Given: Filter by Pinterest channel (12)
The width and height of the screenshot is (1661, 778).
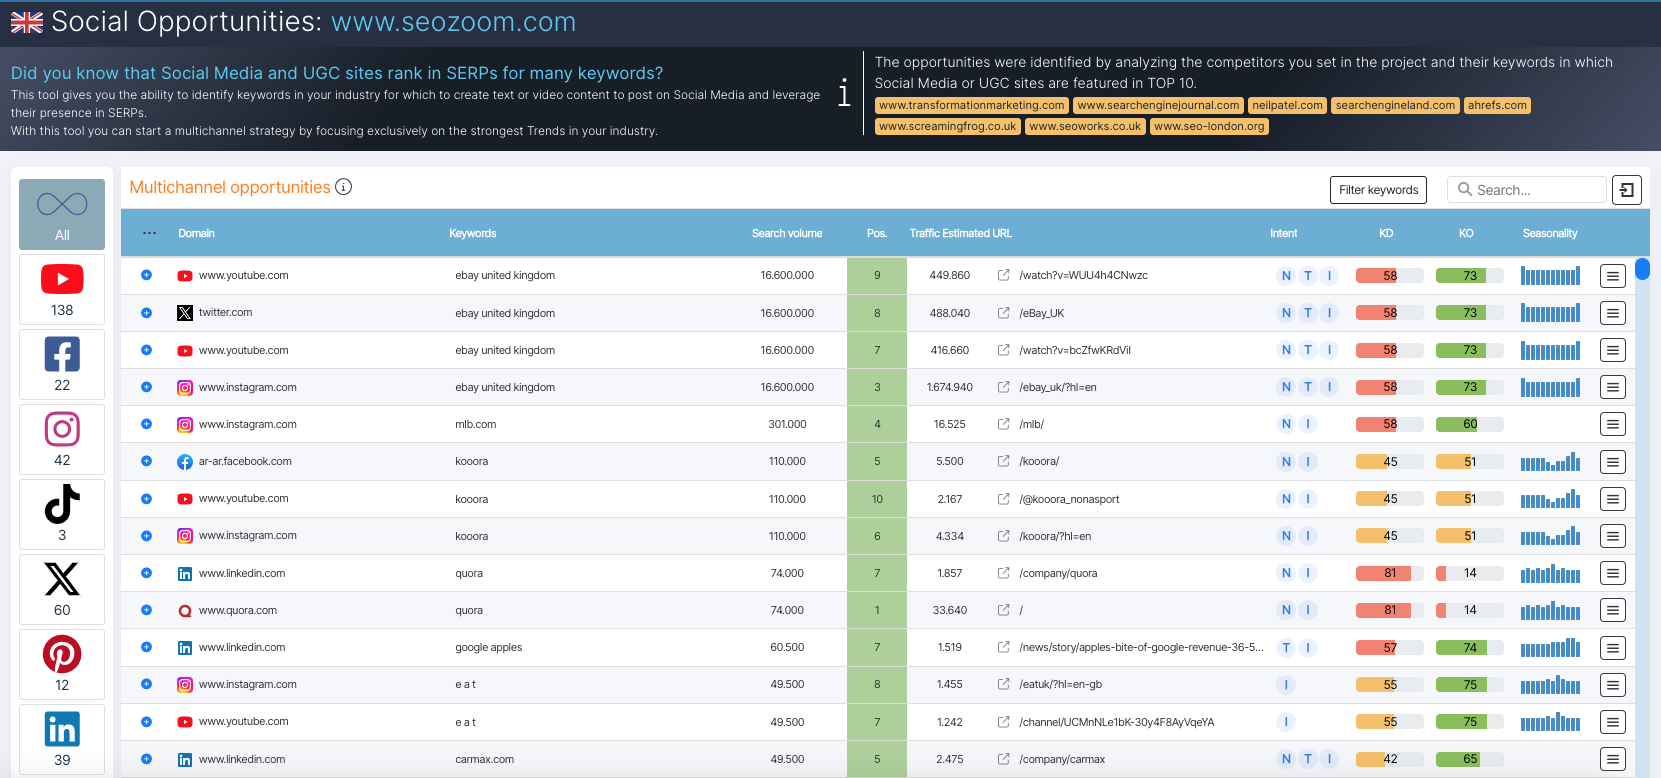Looking at the screenshot, I should tap(62, 665).
